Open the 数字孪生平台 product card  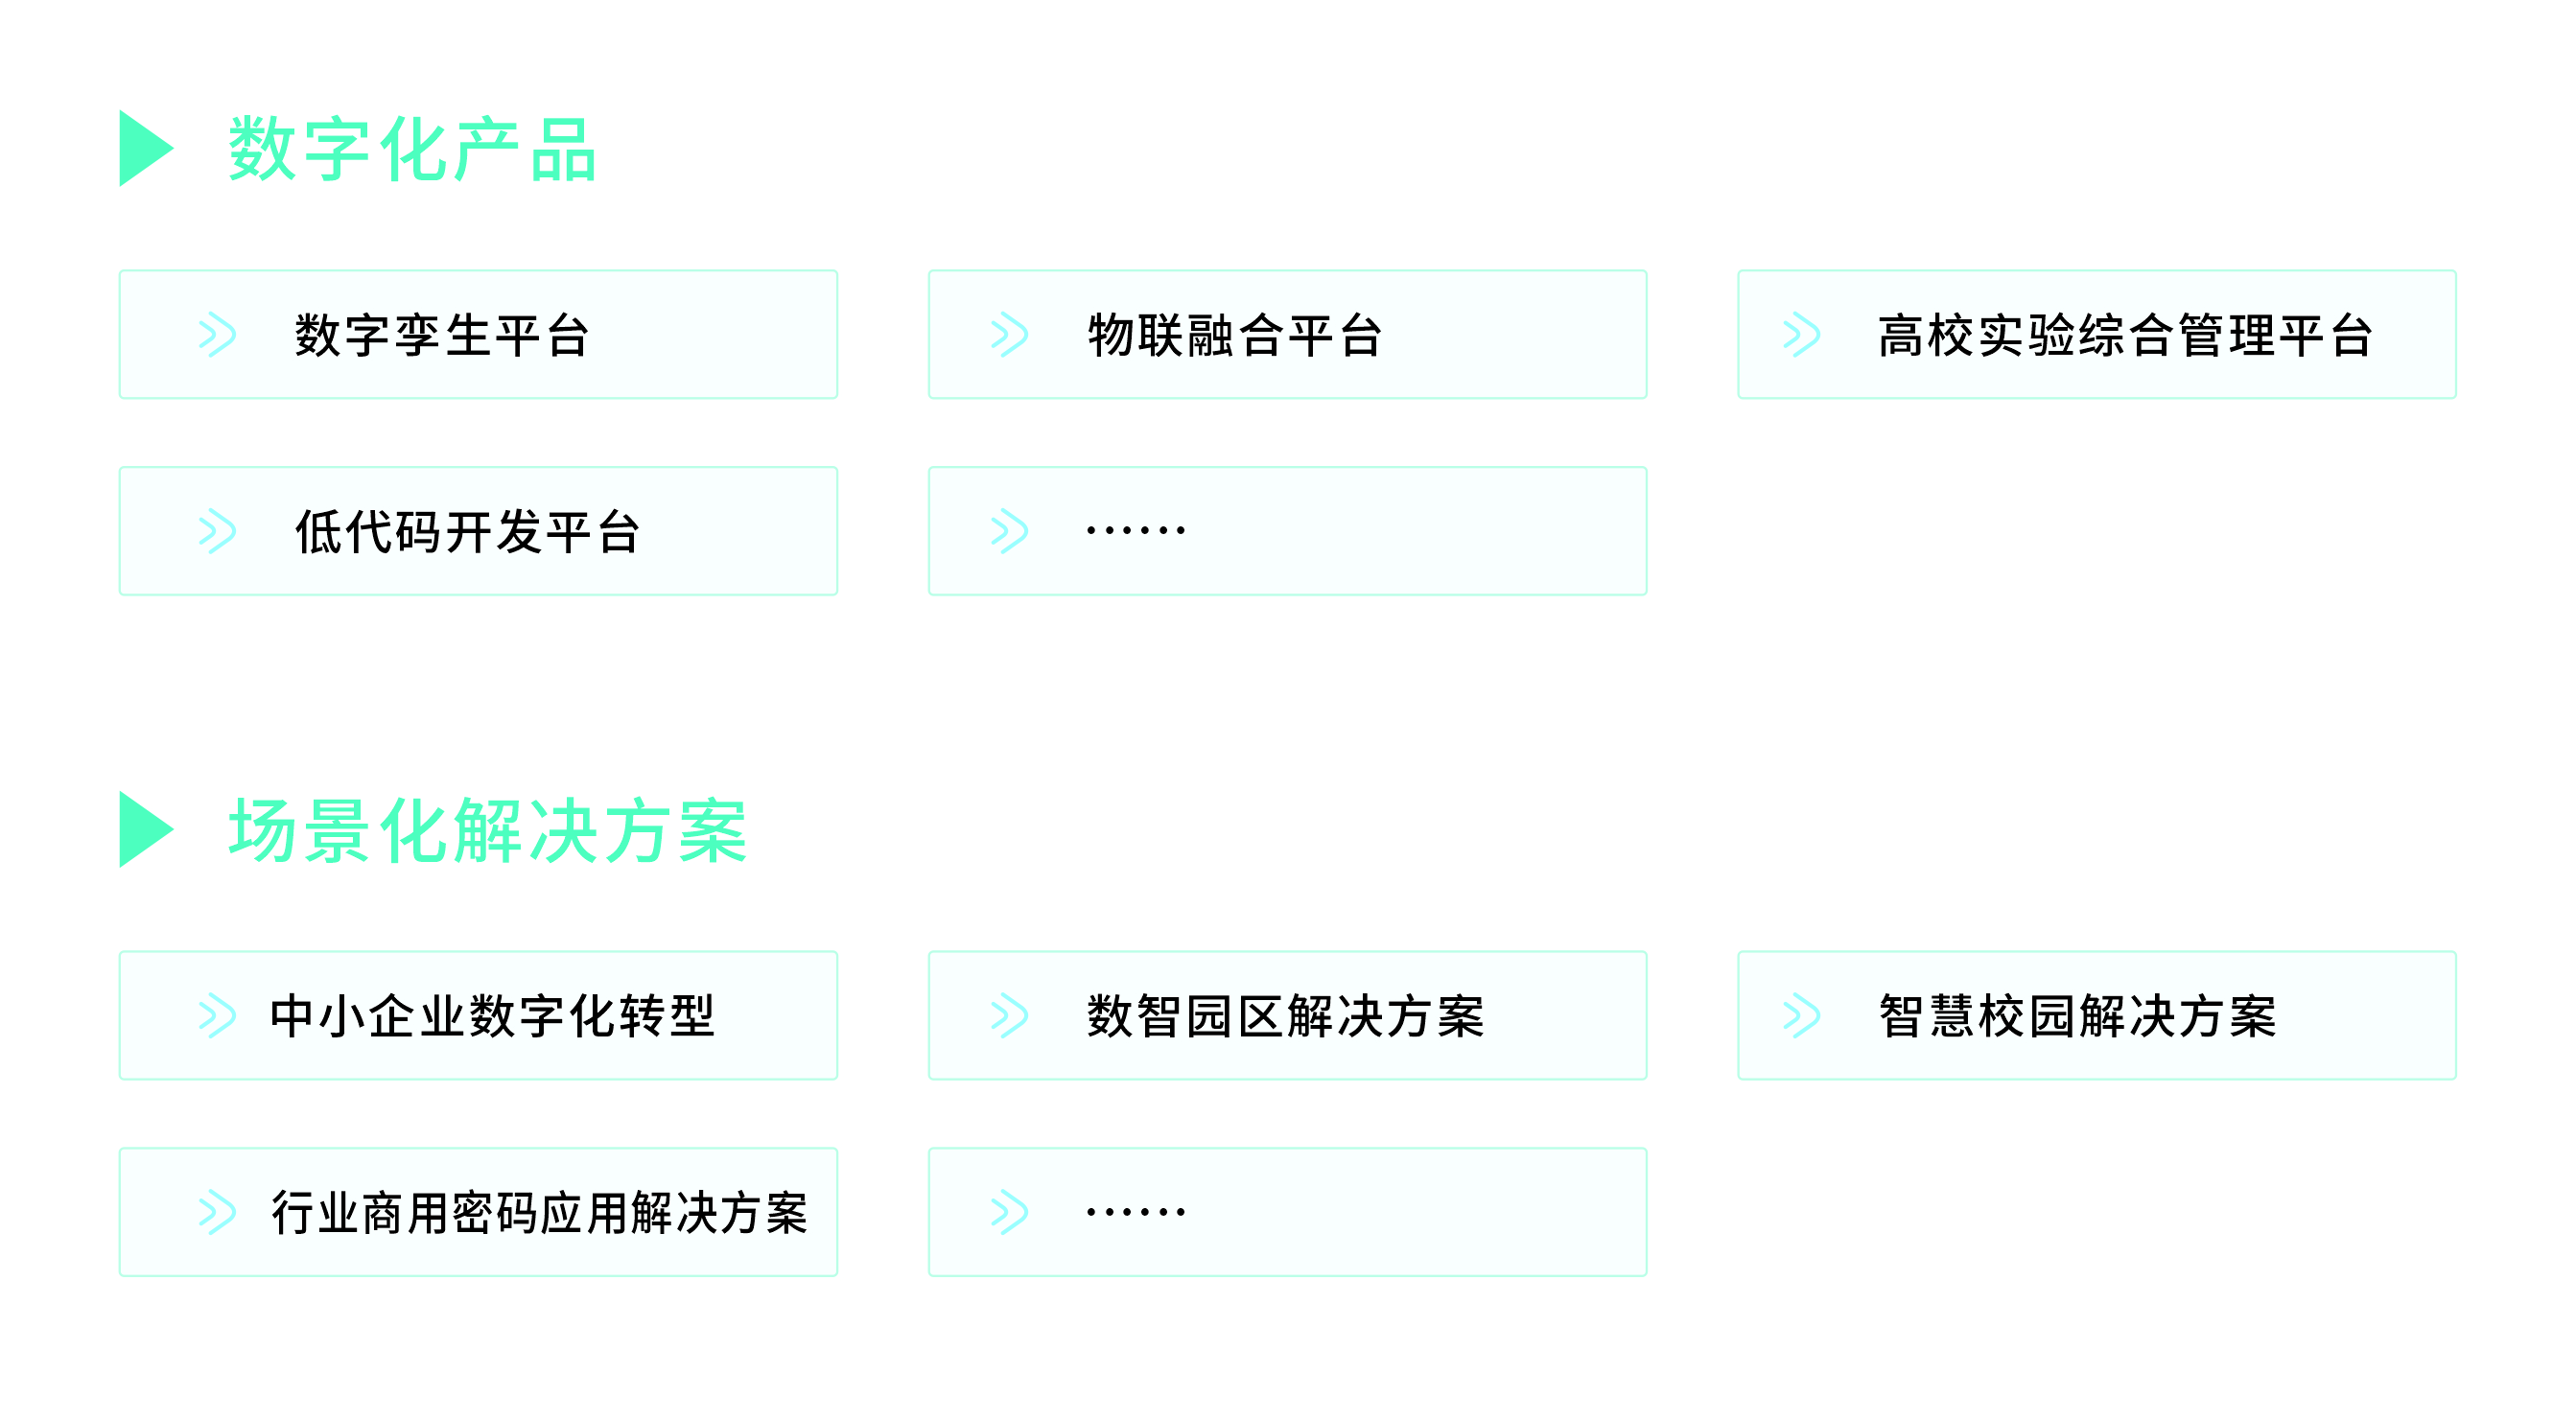point(478,334)
